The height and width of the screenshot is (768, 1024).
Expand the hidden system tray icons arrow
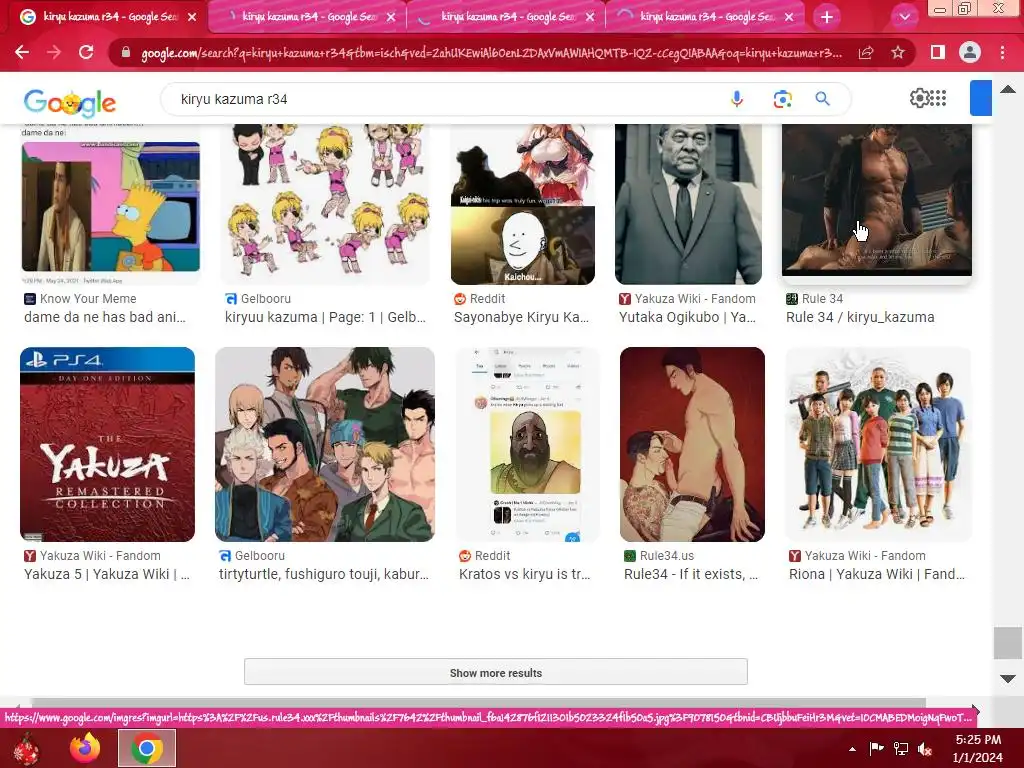click(852, 749)
